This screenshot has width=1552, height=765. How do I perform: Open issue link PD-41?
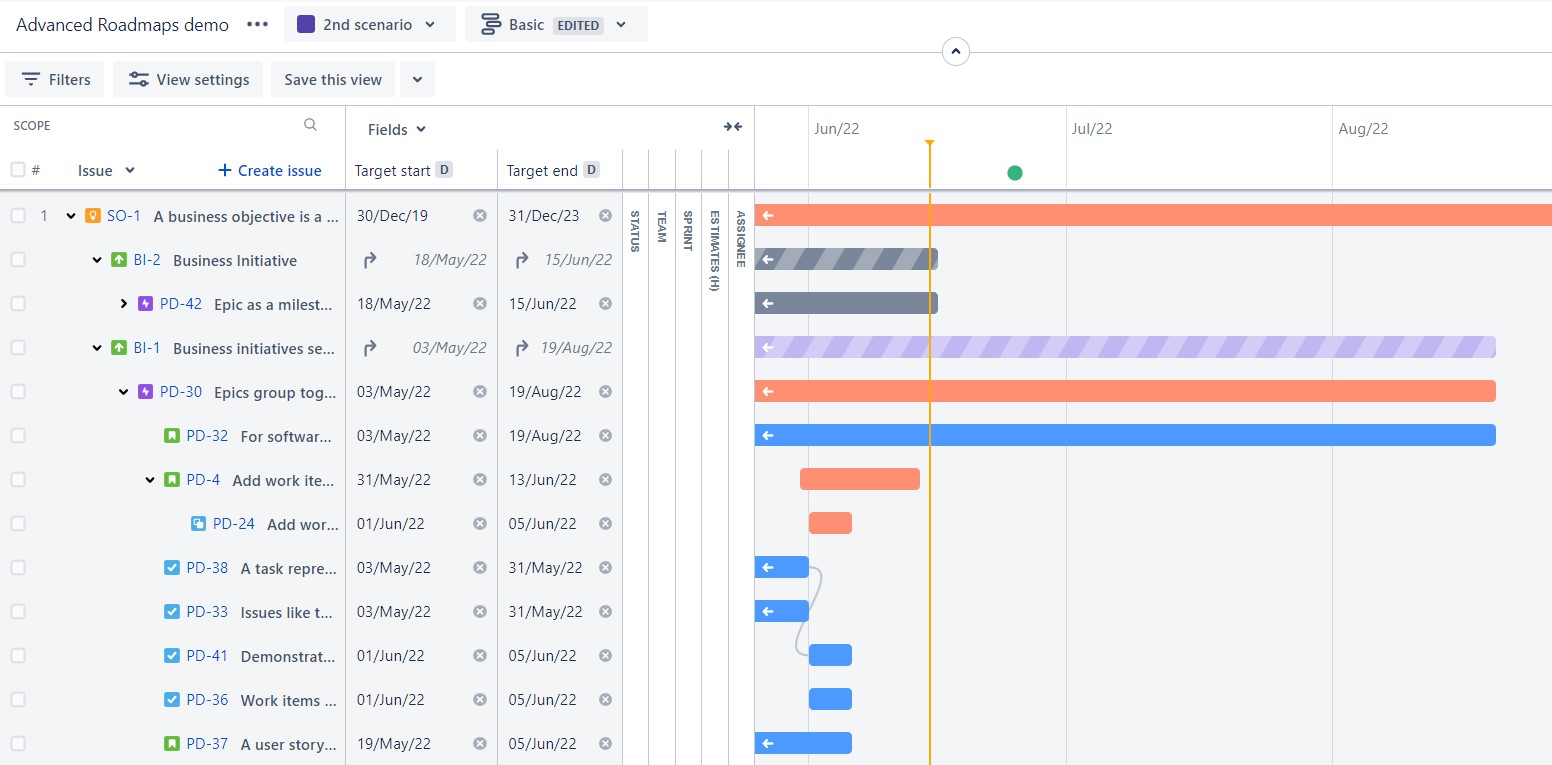click(x=207, y=656)
